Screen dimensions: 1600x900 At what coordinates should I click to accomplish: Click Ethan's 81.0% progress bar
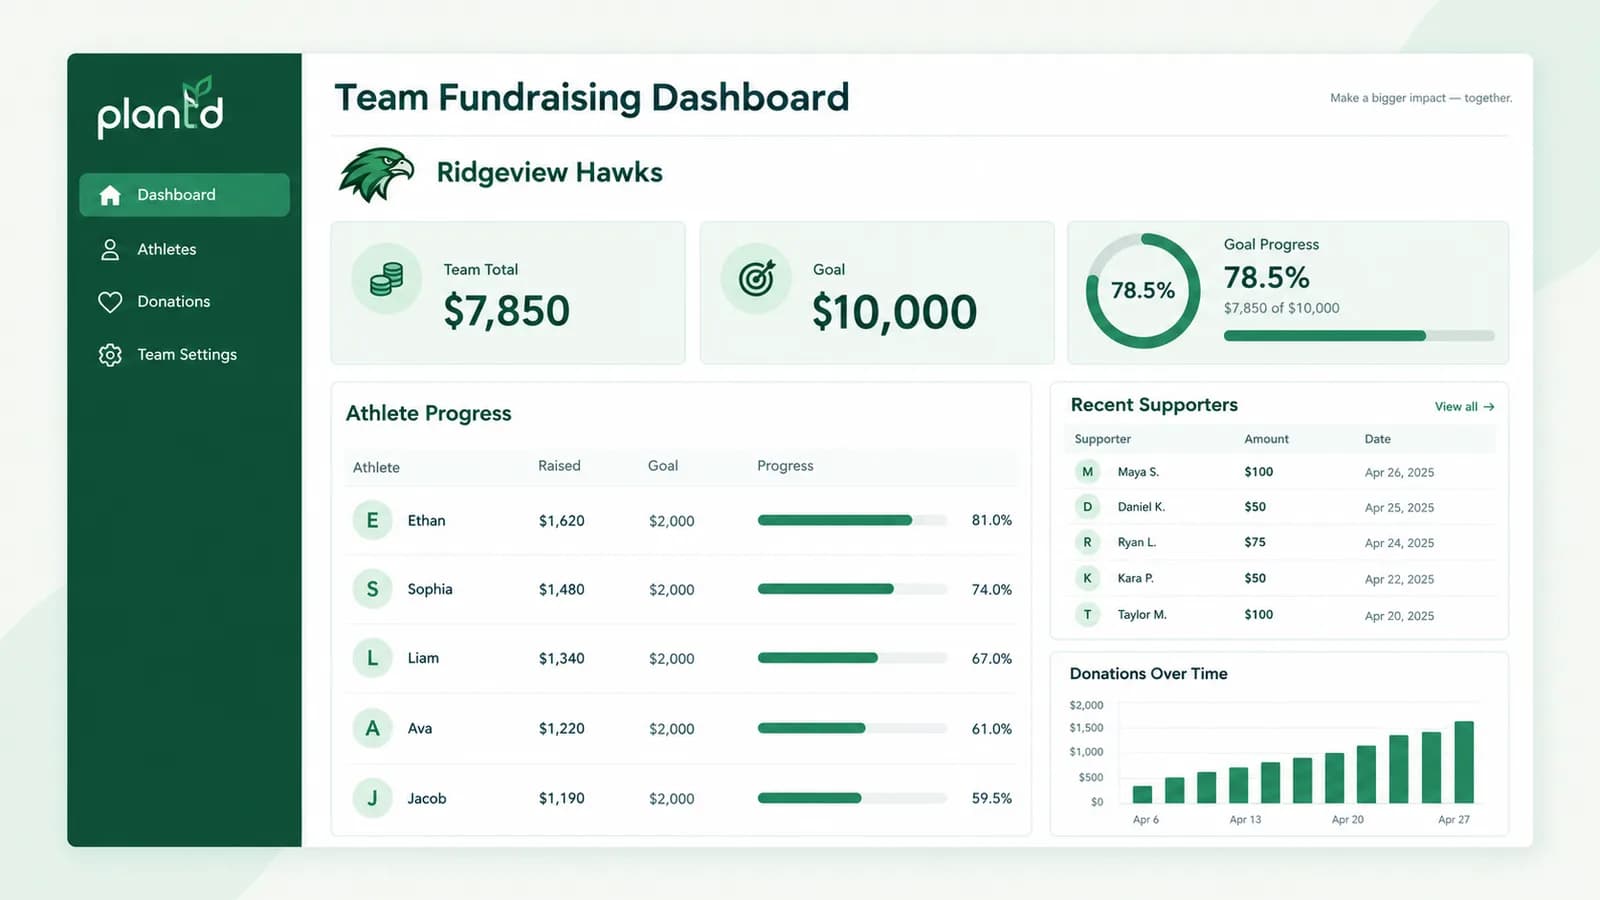852,520
